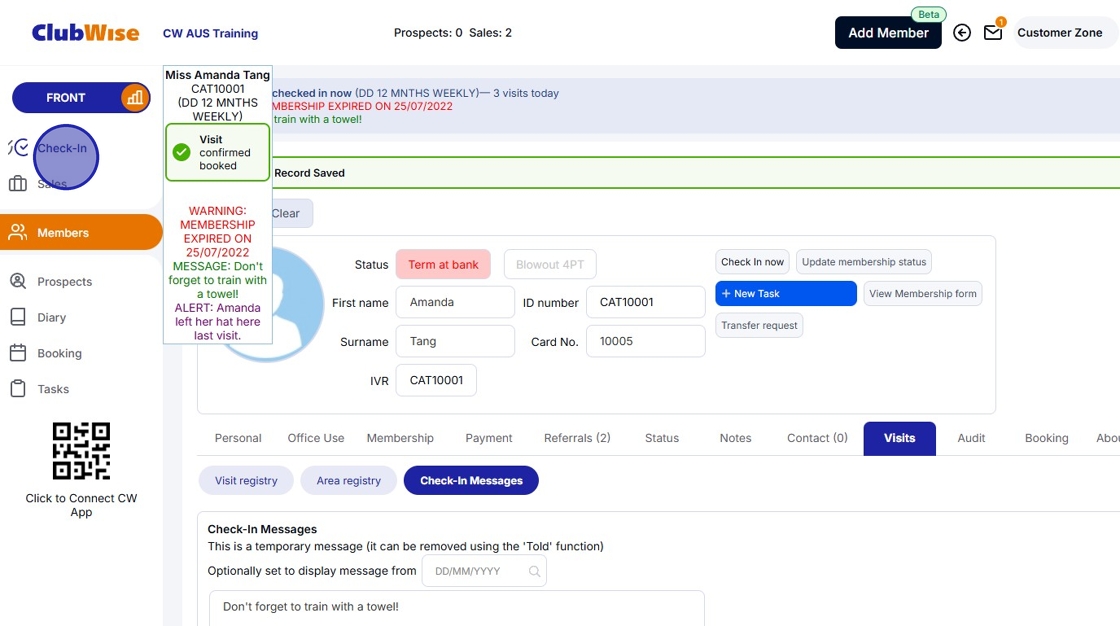
Task: Click the date search magnifier icon
Action: (x=534, y=571)
